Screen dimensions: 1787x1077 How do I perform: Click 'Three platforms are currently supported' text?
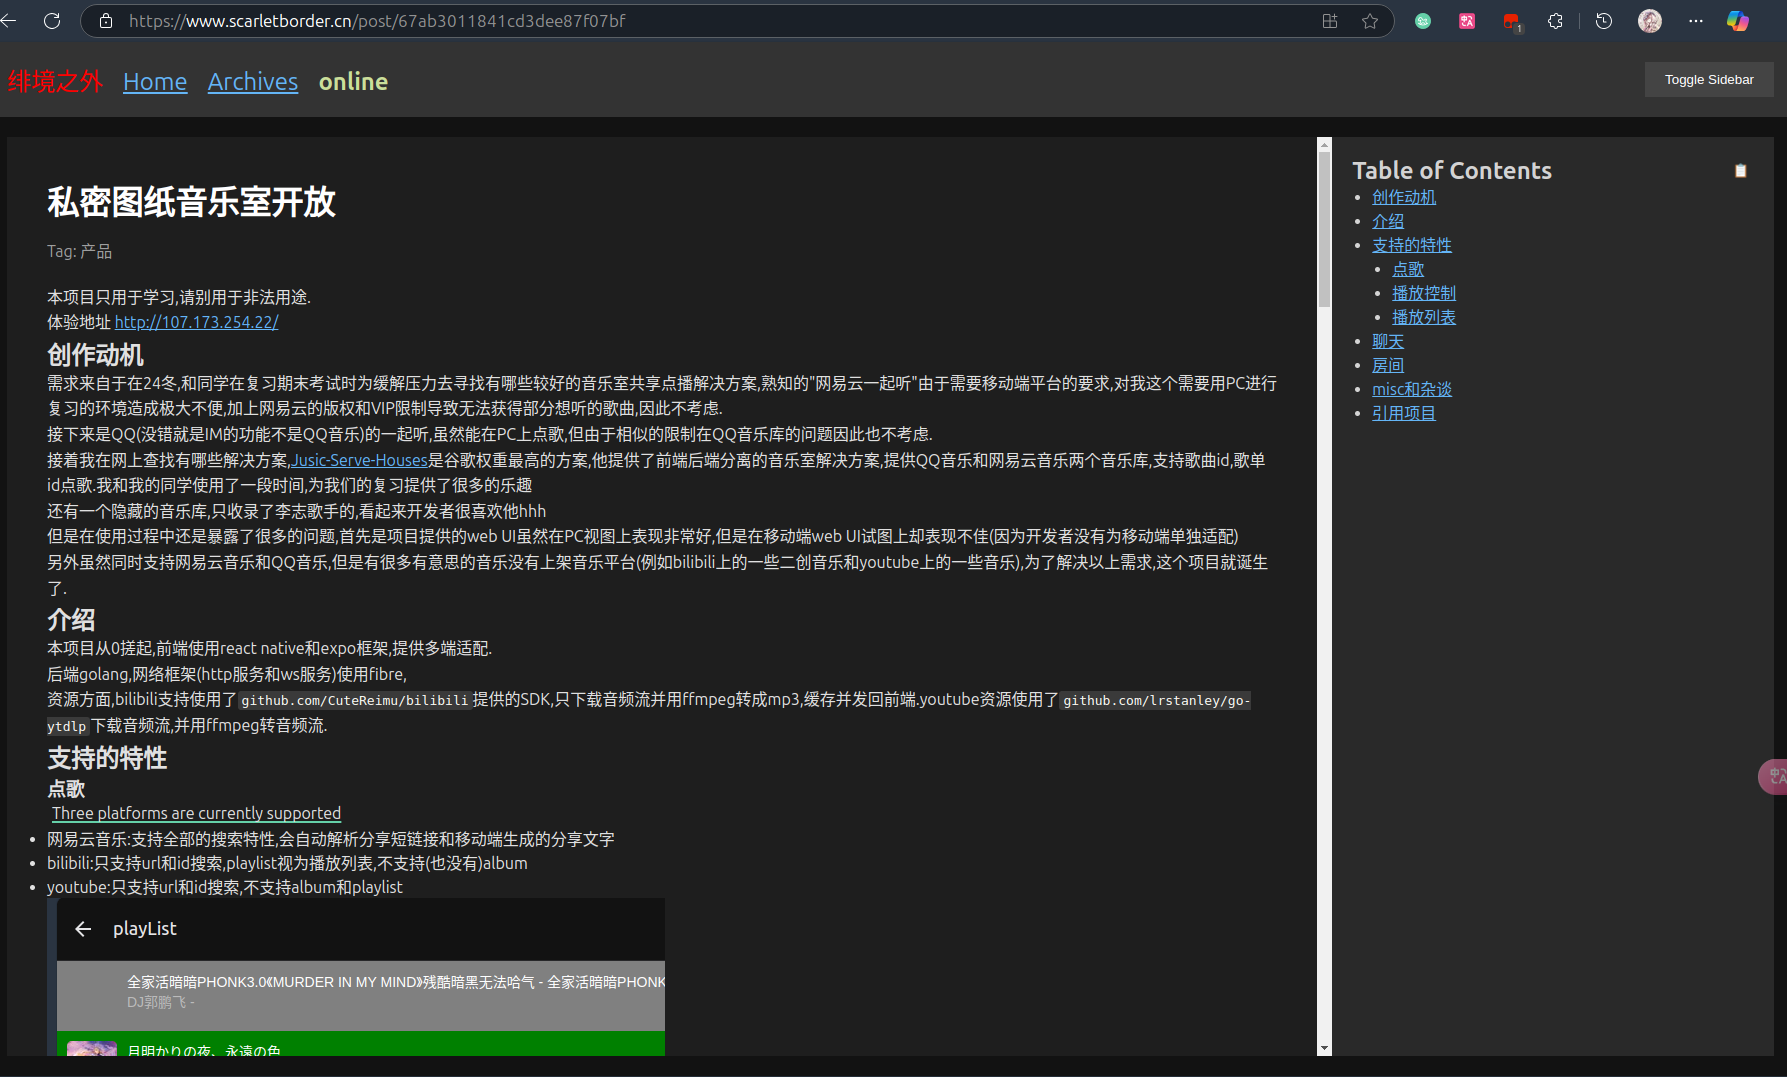196,813
